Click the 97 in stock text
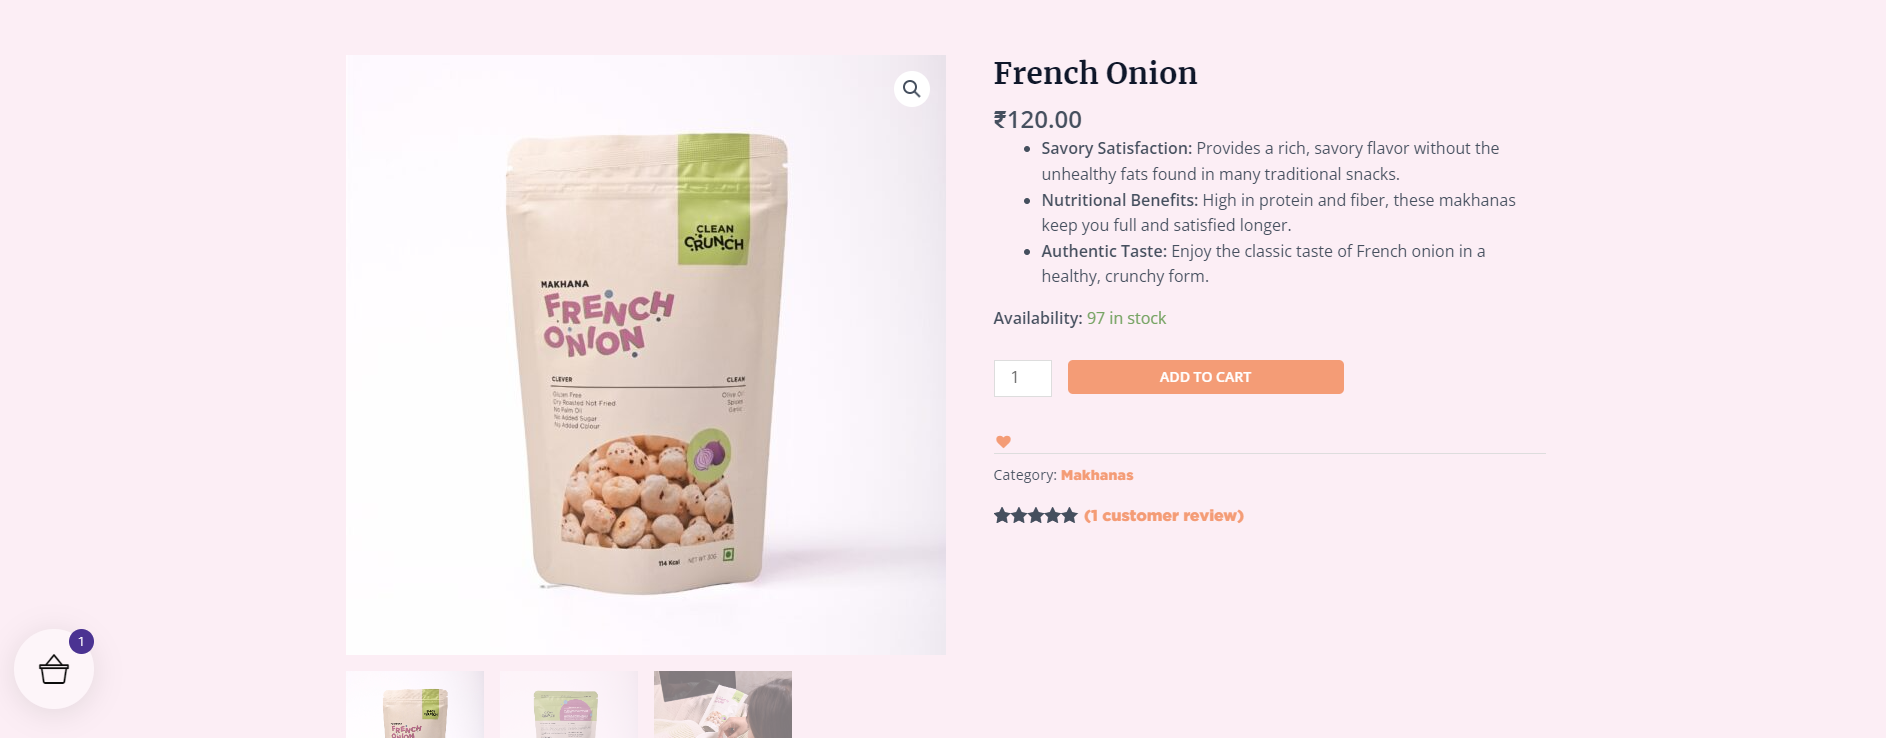This screenshot has width=1886, height=738. [x=1126, y=318]
